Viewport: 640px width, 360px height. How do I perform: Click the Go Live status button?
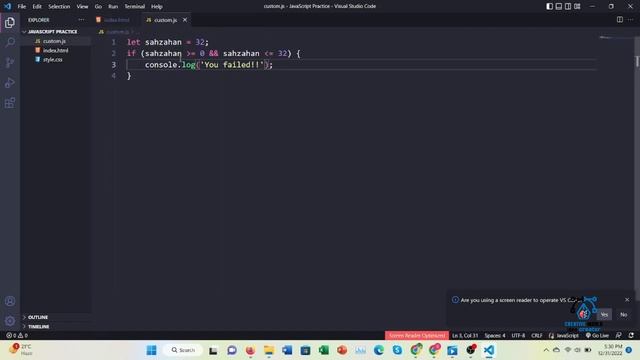(597, 335)
